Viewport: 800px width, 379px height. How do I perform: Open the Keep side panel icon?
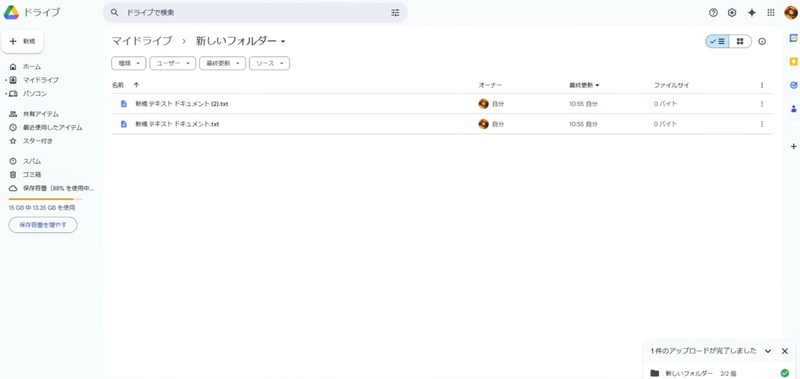pyautogui.click(x=793, y=62)
